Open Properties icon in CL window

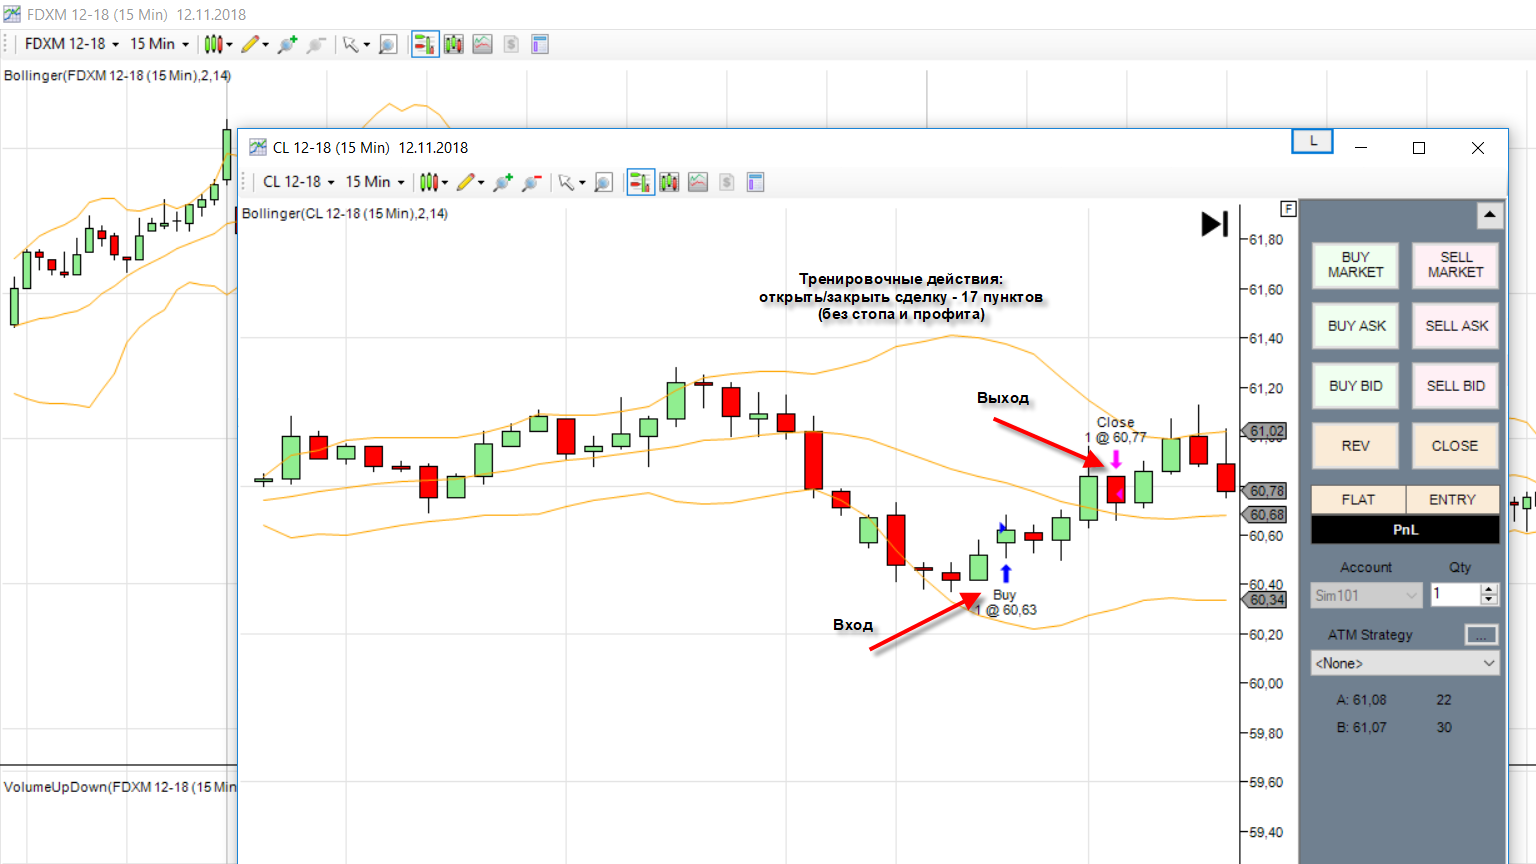[755, 182]
